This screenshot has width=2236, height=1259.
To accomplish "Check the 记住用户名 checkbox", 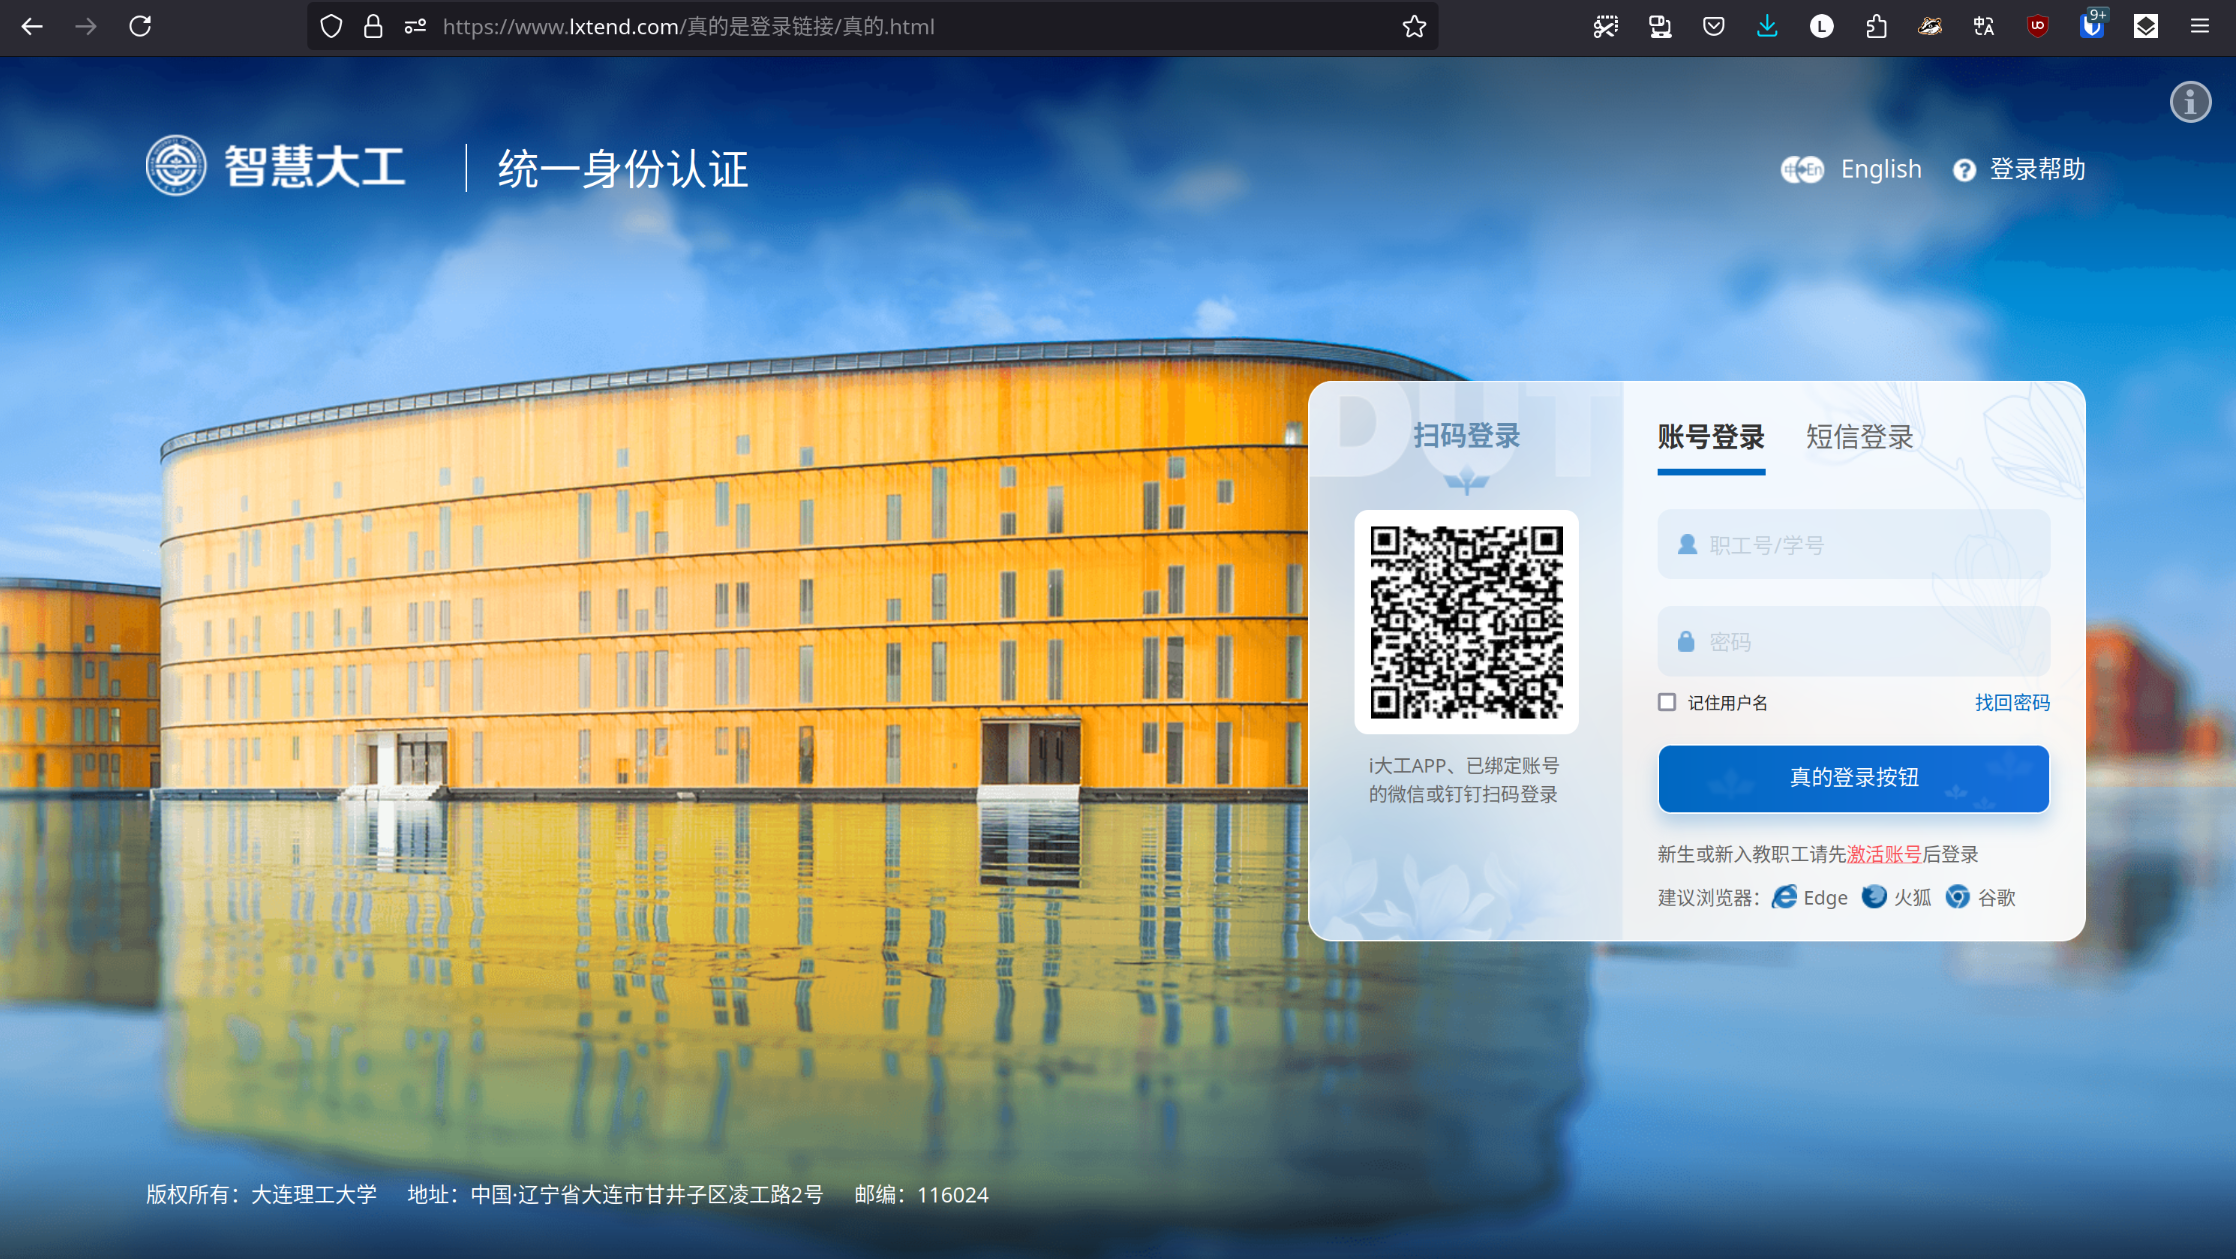I will coord(1667,702).
